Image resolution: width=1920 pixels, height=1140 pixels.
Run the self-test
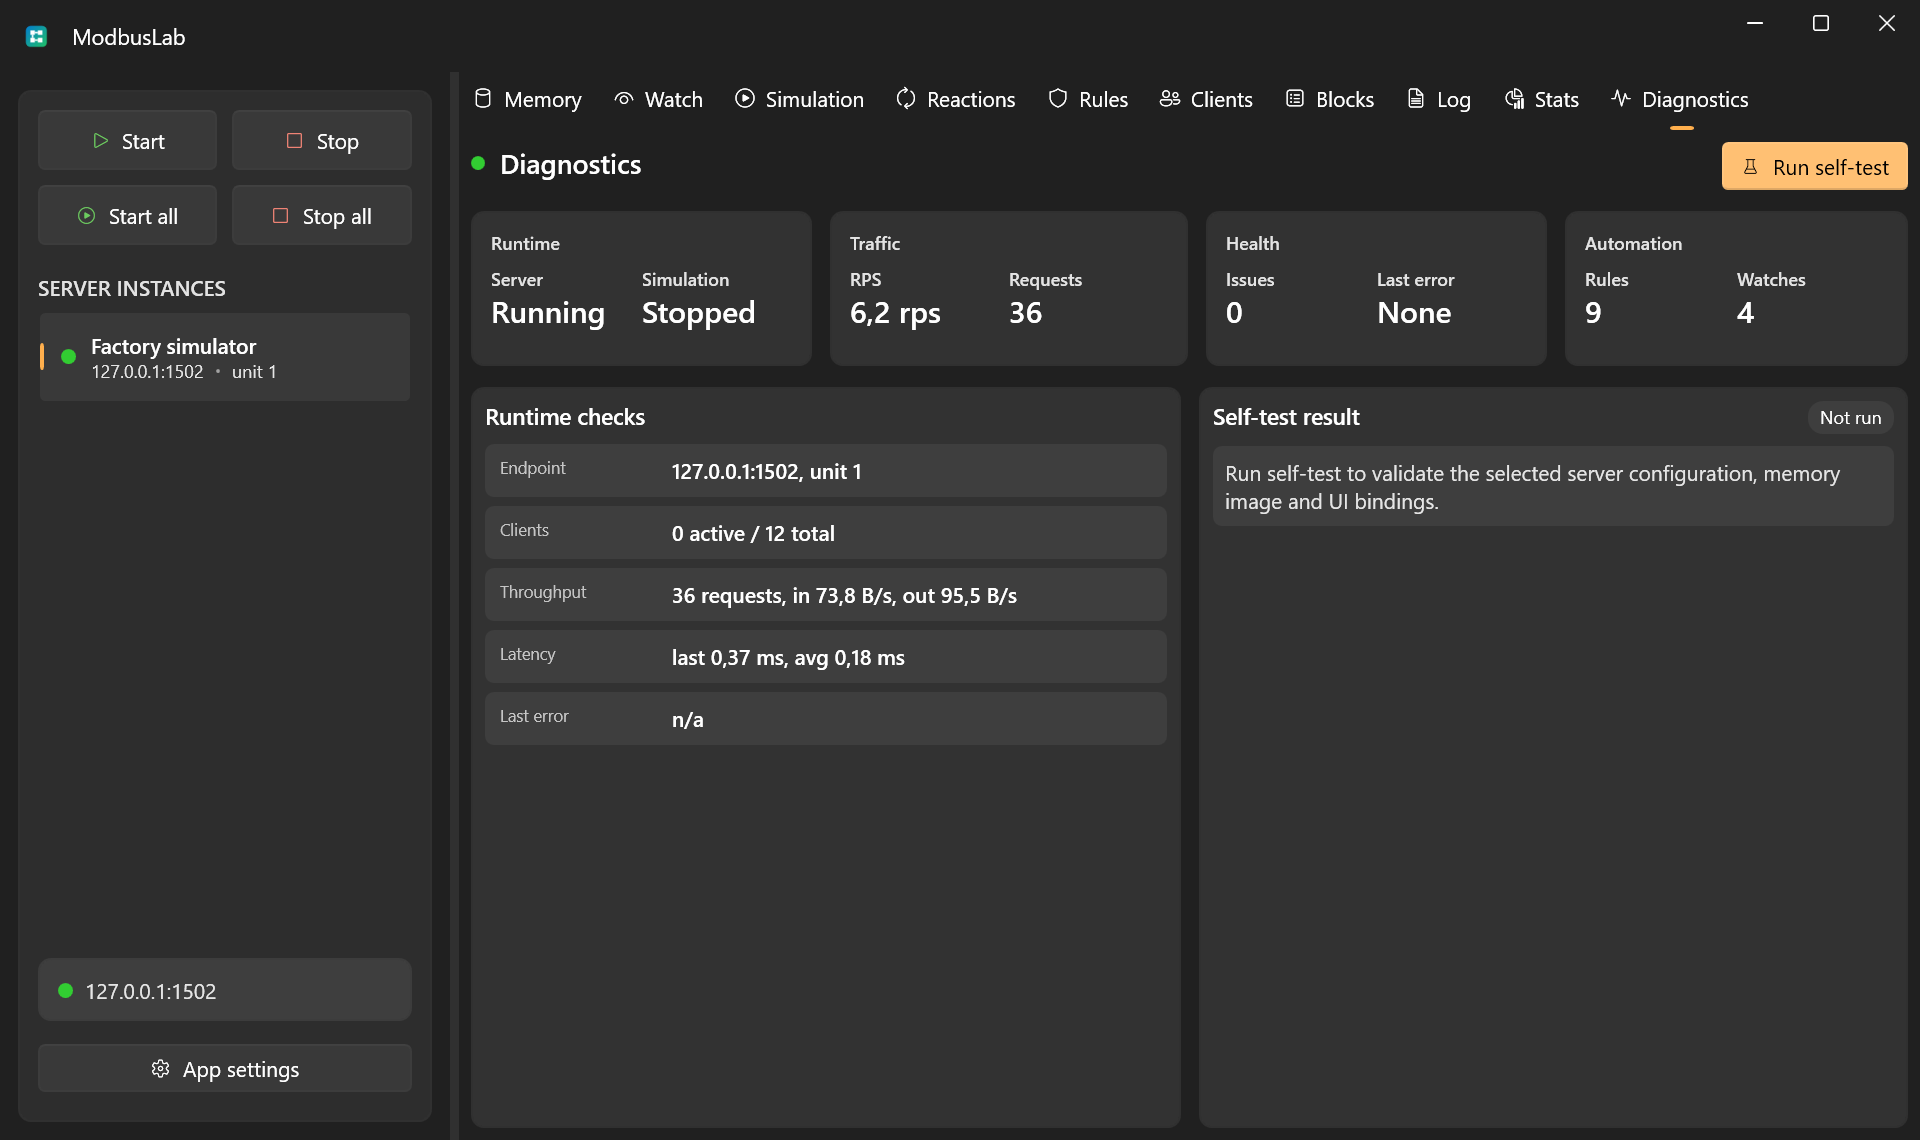click(1814, 167)
